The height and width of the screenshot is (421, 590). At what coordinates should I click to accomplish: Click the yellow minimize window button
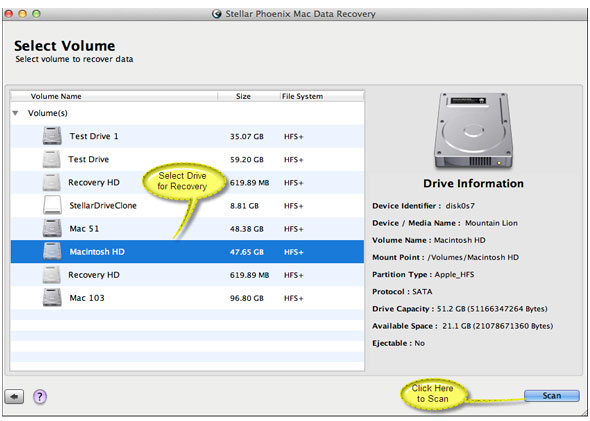[x=23, y=14]
